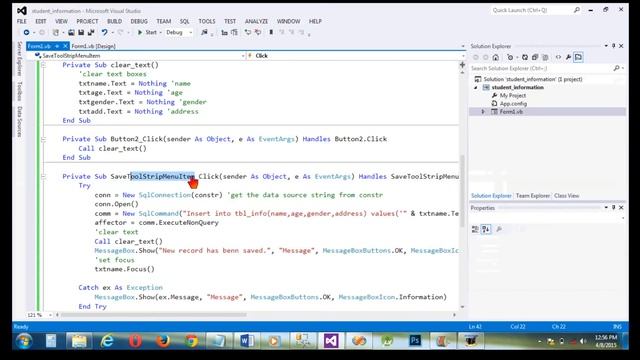Open the SaveToolStripMenuItem class dropdown
The image size is (640, 360).
click(x=243, y=56)
